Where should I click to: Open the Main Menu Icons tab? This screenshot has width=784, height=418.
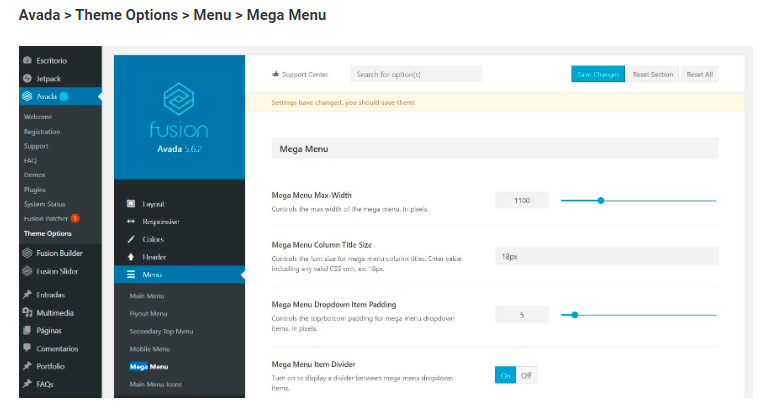156,384
